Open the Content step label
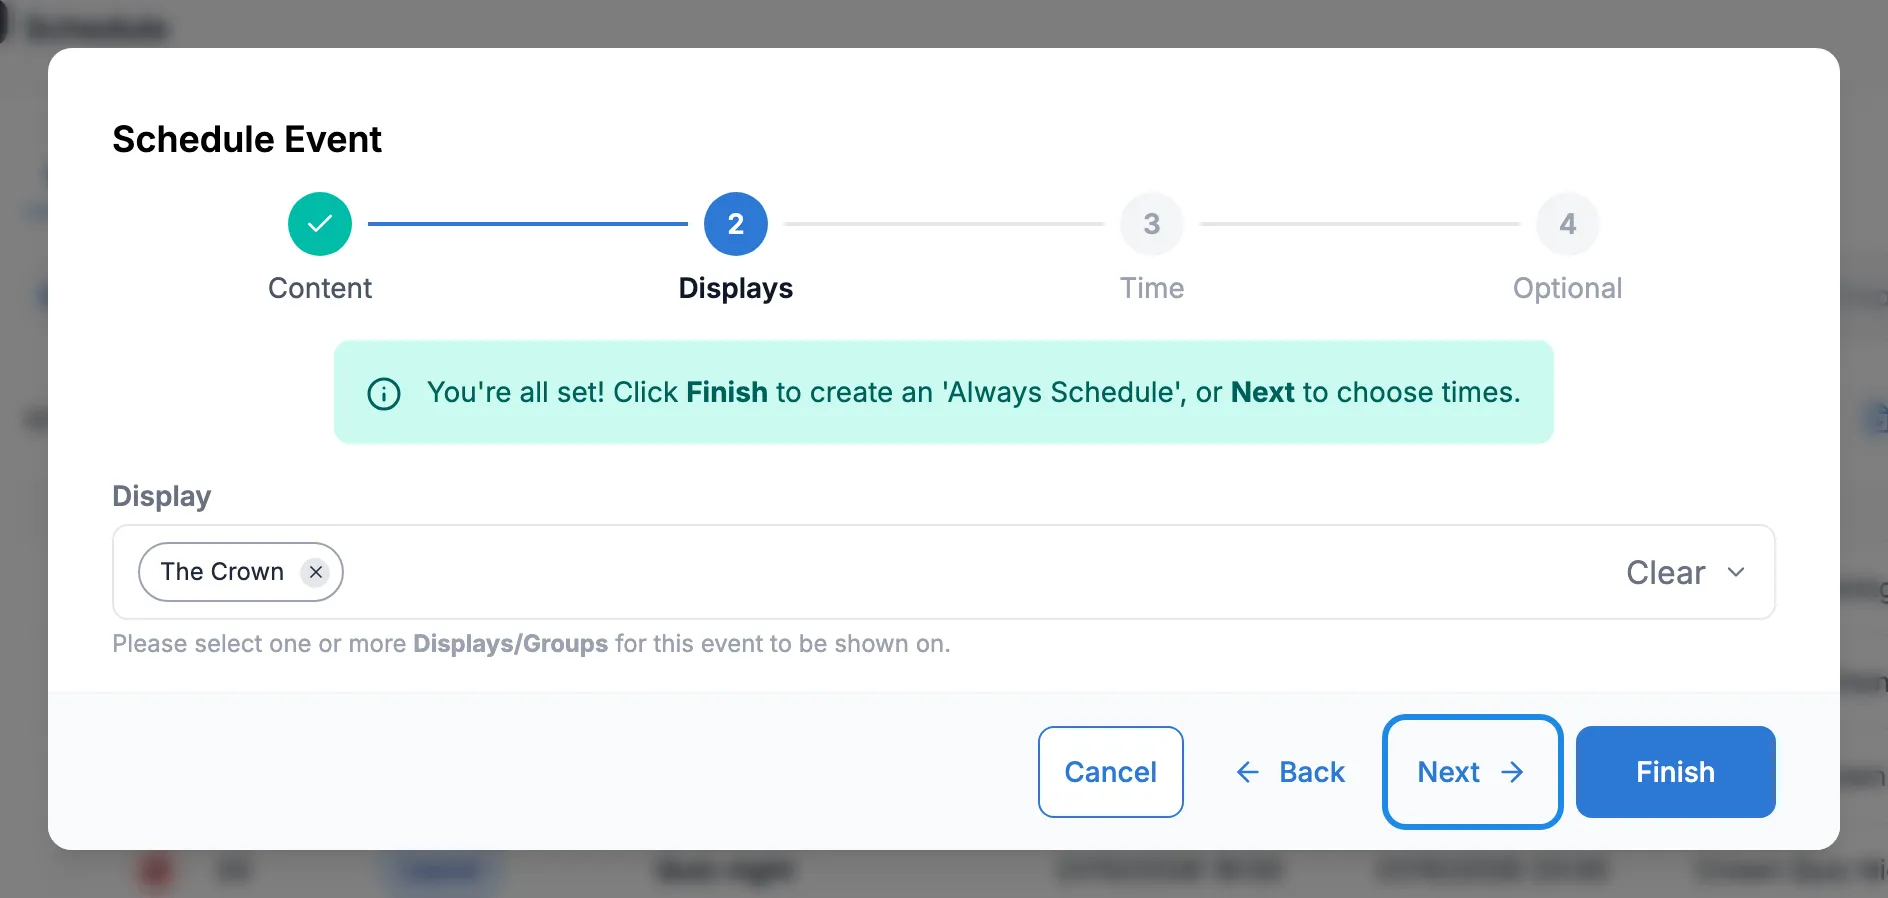This screenshot has height=898, width=1888. (x=320, y=288)
